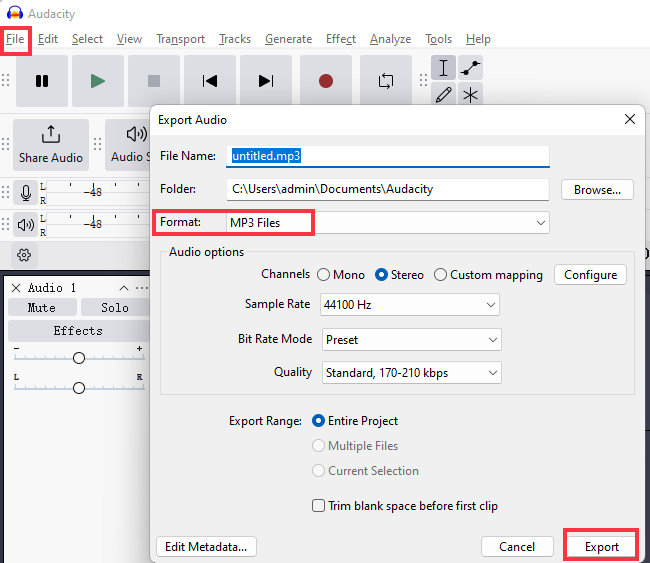650x563 pixels.
Task: Click Edit Metadata... button
Action: (x=206, y=547)
